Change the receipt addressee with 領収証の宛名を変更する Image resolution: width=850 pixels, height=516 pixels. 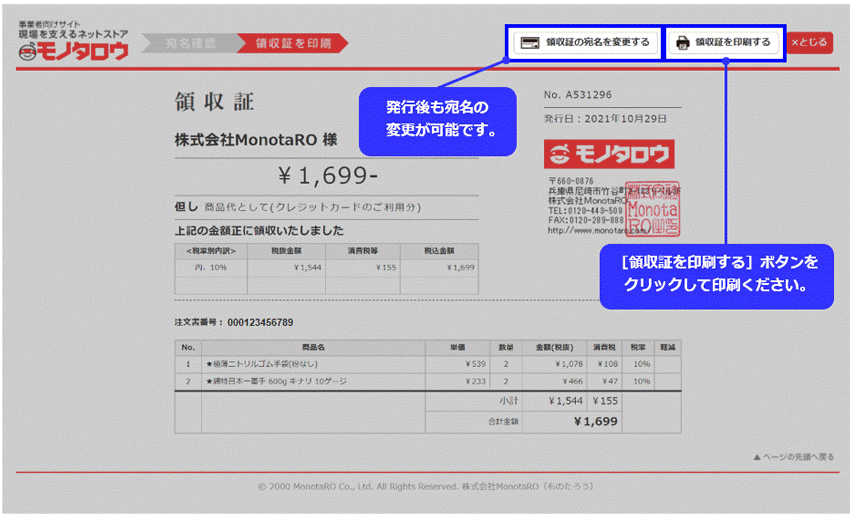coord(584,42)
